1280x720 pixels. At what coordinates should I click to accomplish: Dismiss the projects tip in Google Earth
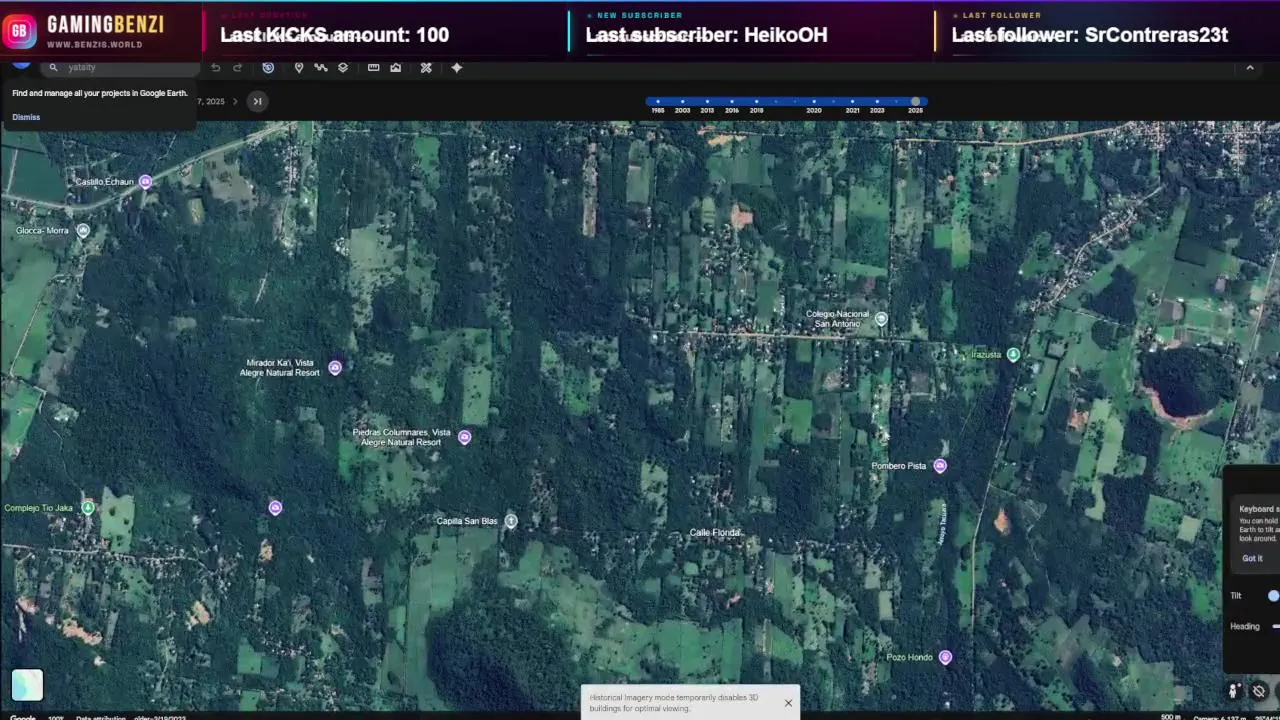pyautogui.click(x=26, y=117)
